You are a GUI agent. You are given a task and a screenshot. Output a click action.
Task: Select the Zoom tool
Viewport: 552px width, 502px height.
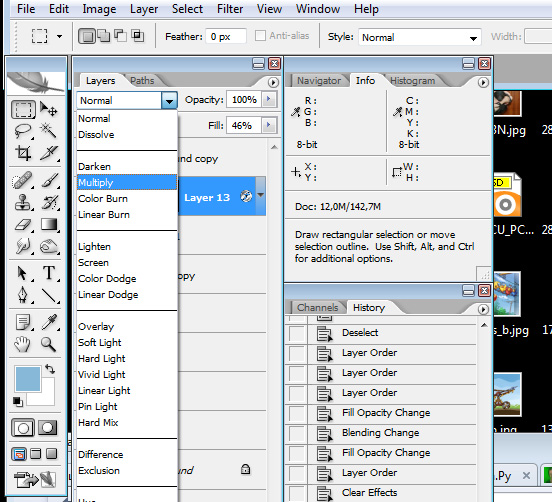coord(49,344)
